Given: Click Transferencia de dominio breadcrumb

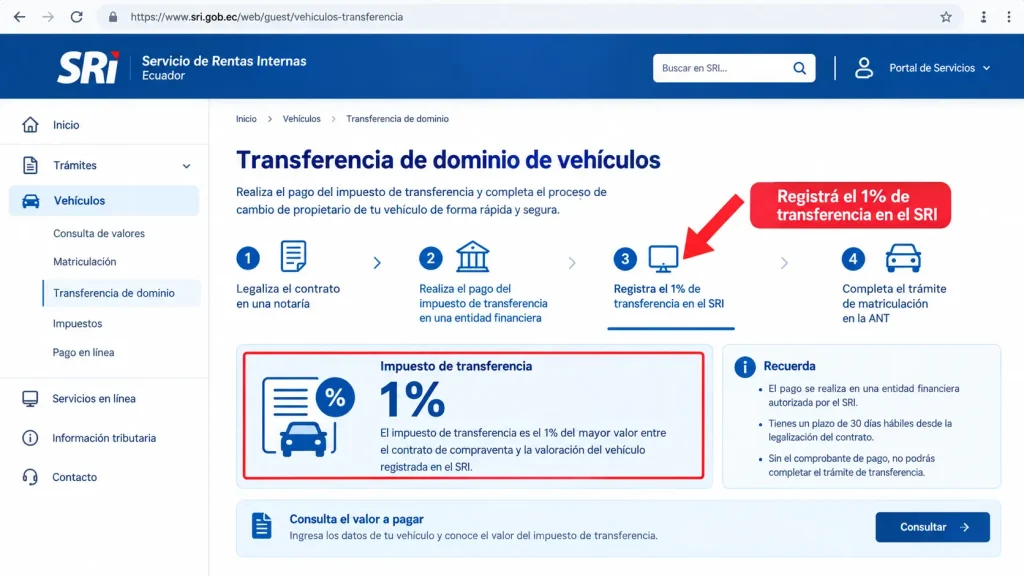Looking at the screenshot, I should (x=397, y=119).
